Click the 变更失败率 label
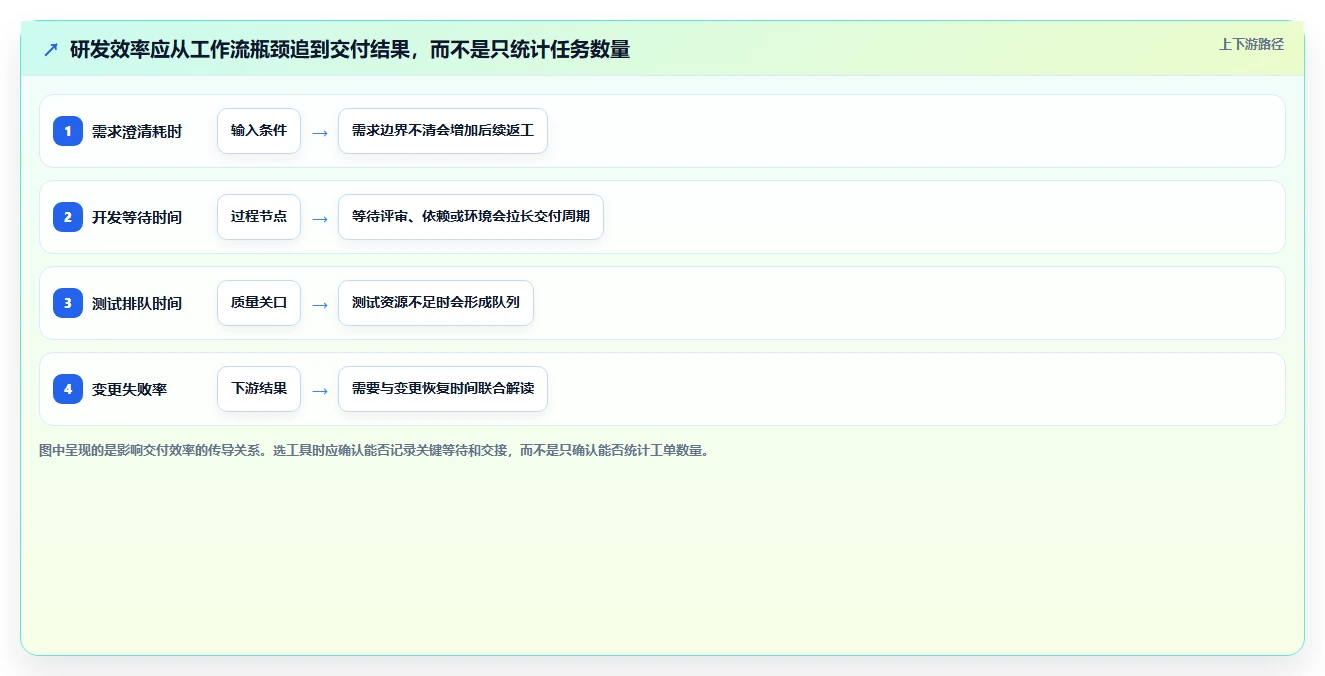 pos(130,389)
